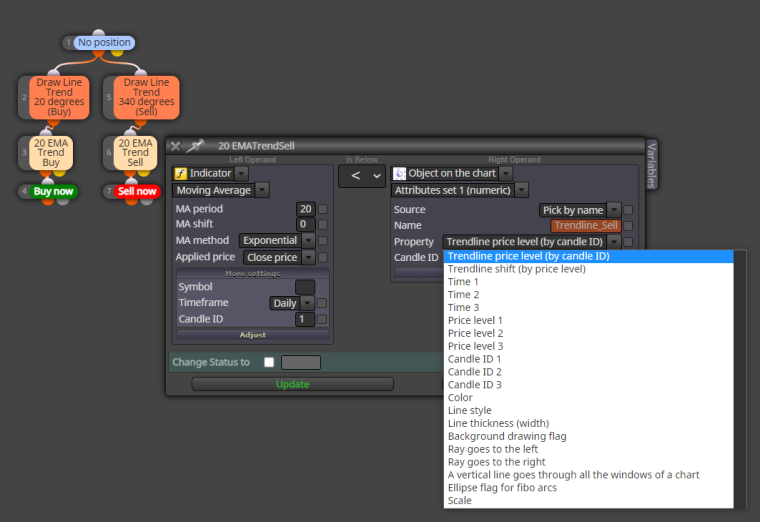
Task: Choose Time 1 from property list
Action: (x=588, y=282)
